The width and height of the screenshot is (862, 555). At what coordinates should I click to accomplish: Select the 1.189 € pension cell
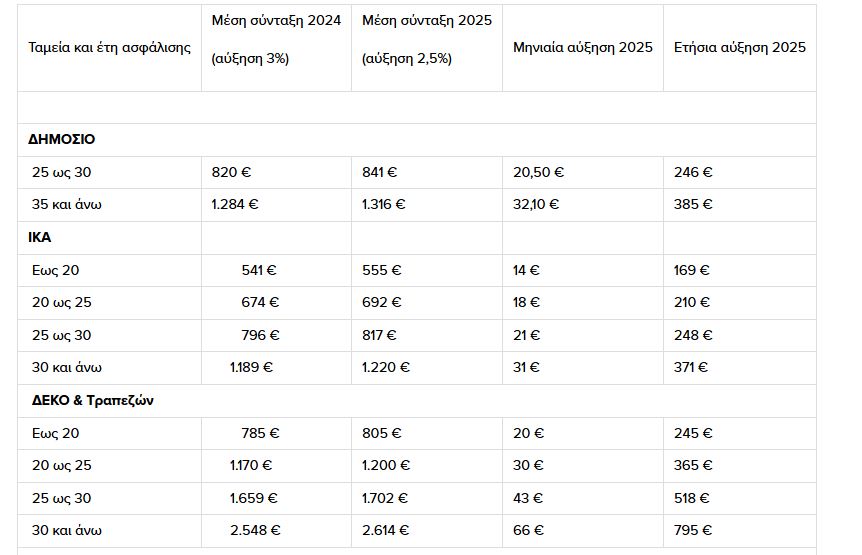(277, 367)
